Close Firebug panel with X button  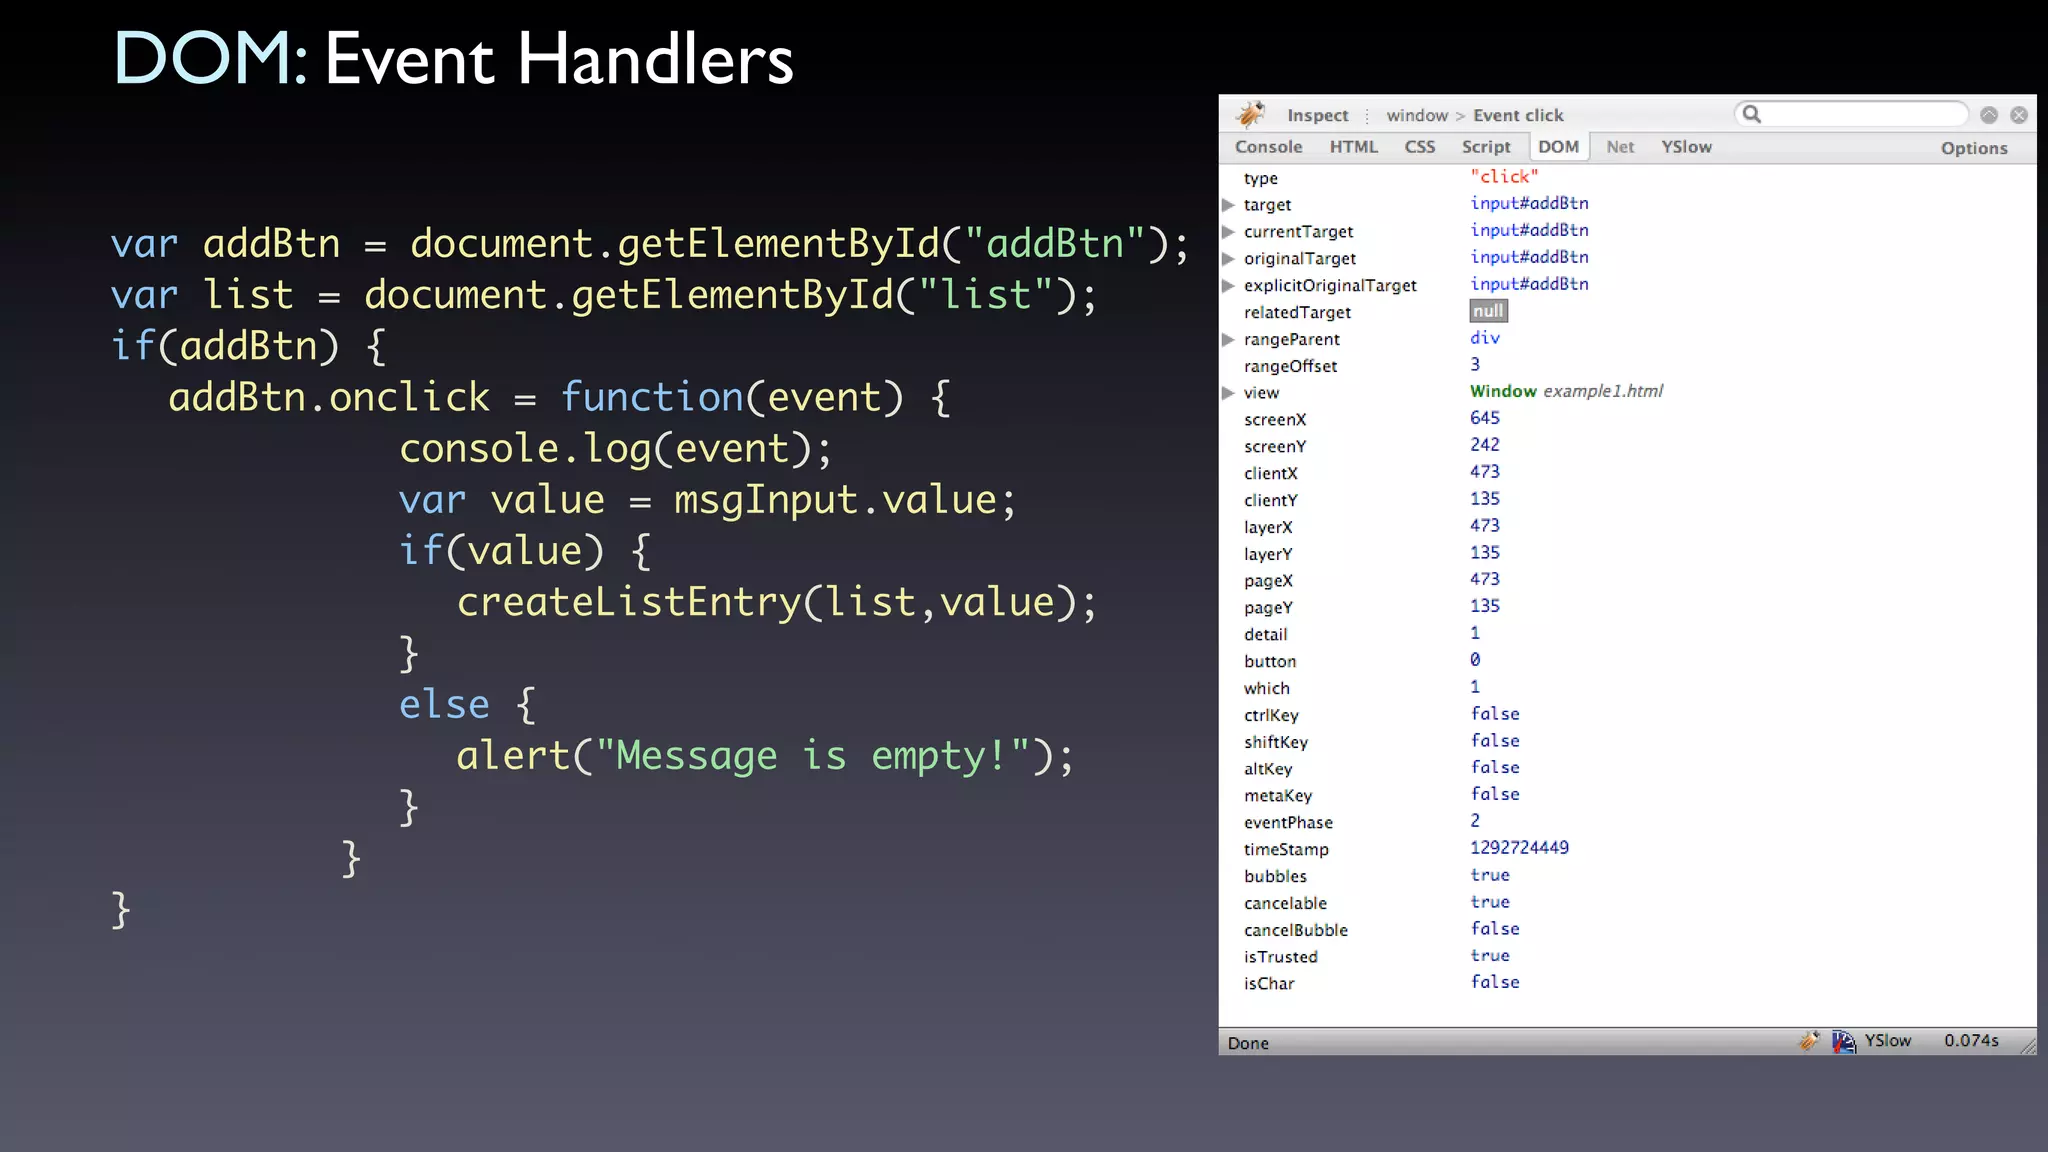[2019, 115]
